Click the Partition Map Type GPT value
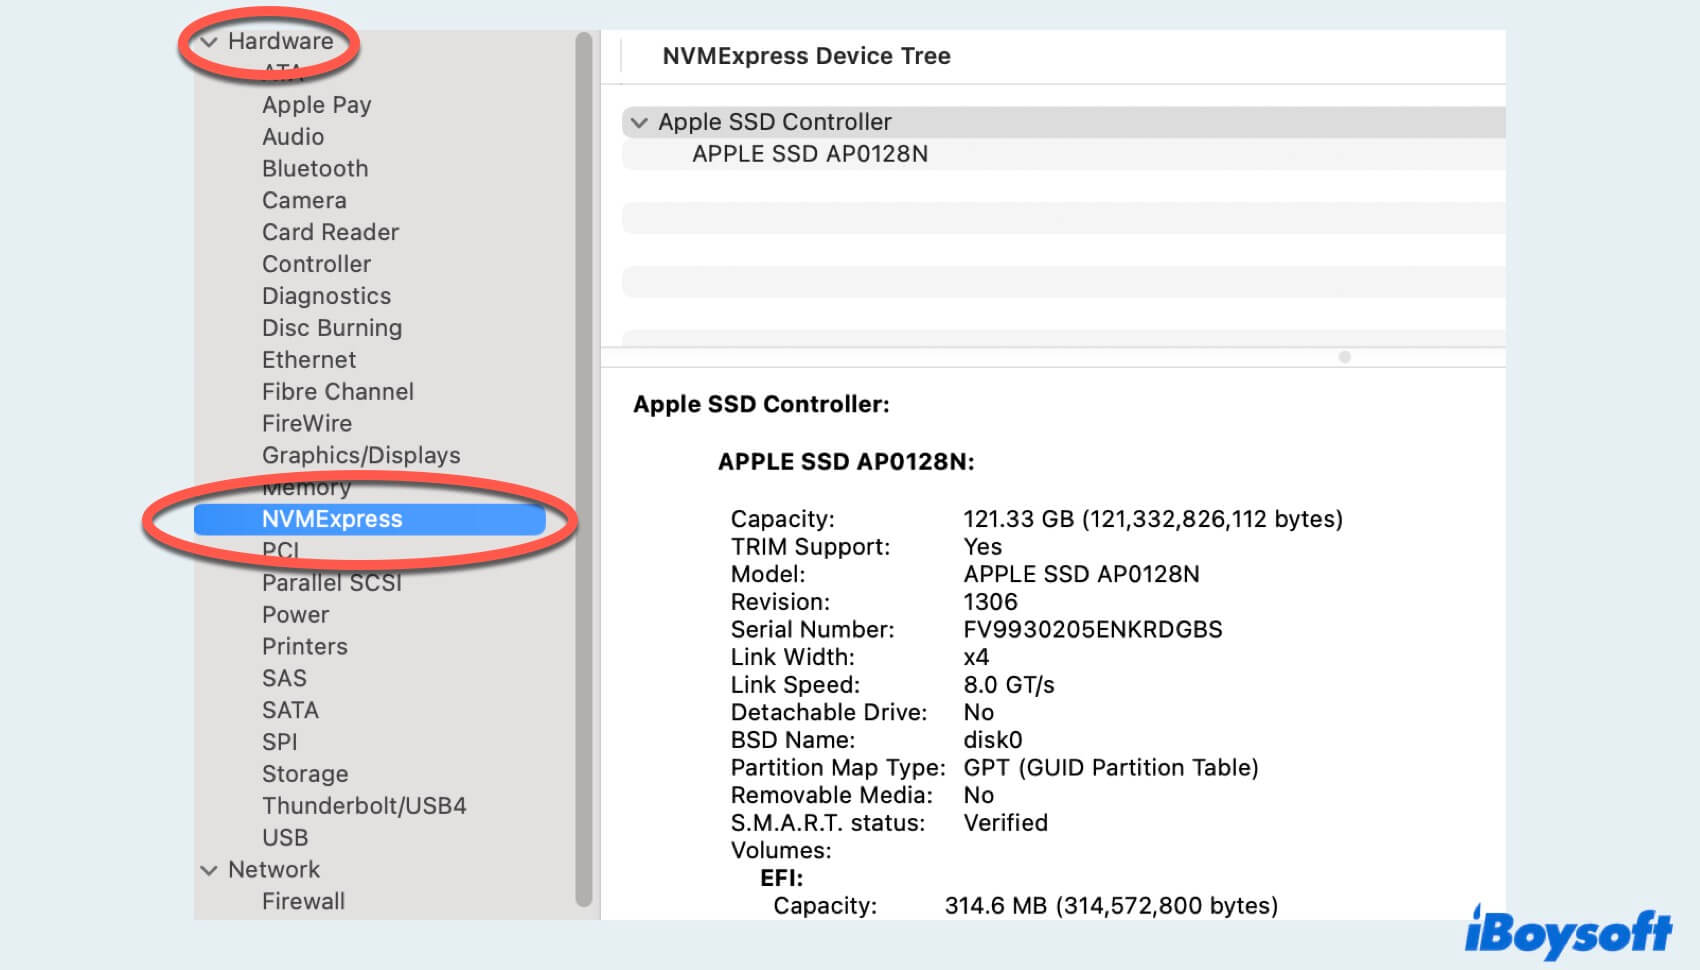The width and height of the screenshot is (1700, 970). [x=1110, y=768]
